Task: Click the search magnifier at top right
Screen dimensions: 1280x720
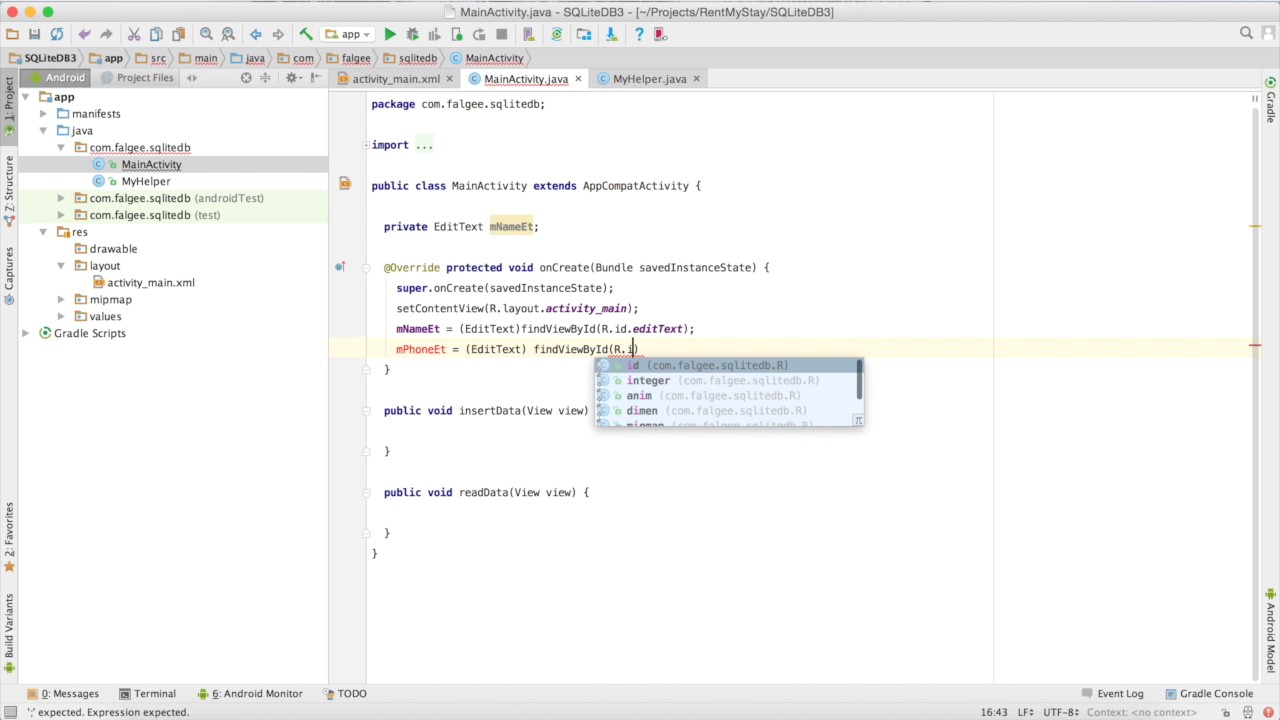Action: point(1246,33)
